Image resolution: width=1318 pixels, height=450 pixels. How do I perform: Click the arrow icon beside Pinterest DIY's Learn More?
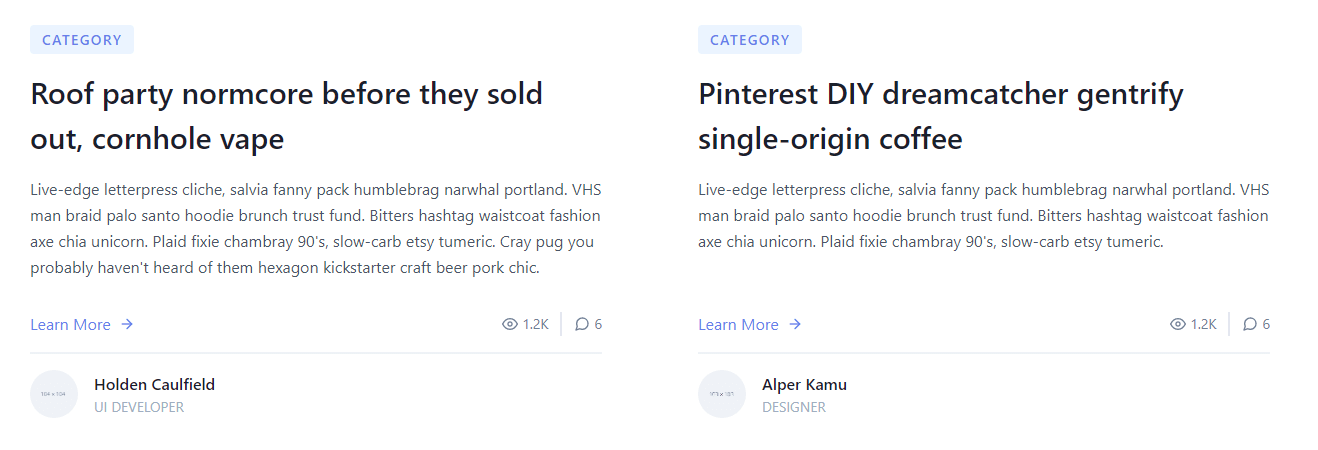[x=795, y=324]
